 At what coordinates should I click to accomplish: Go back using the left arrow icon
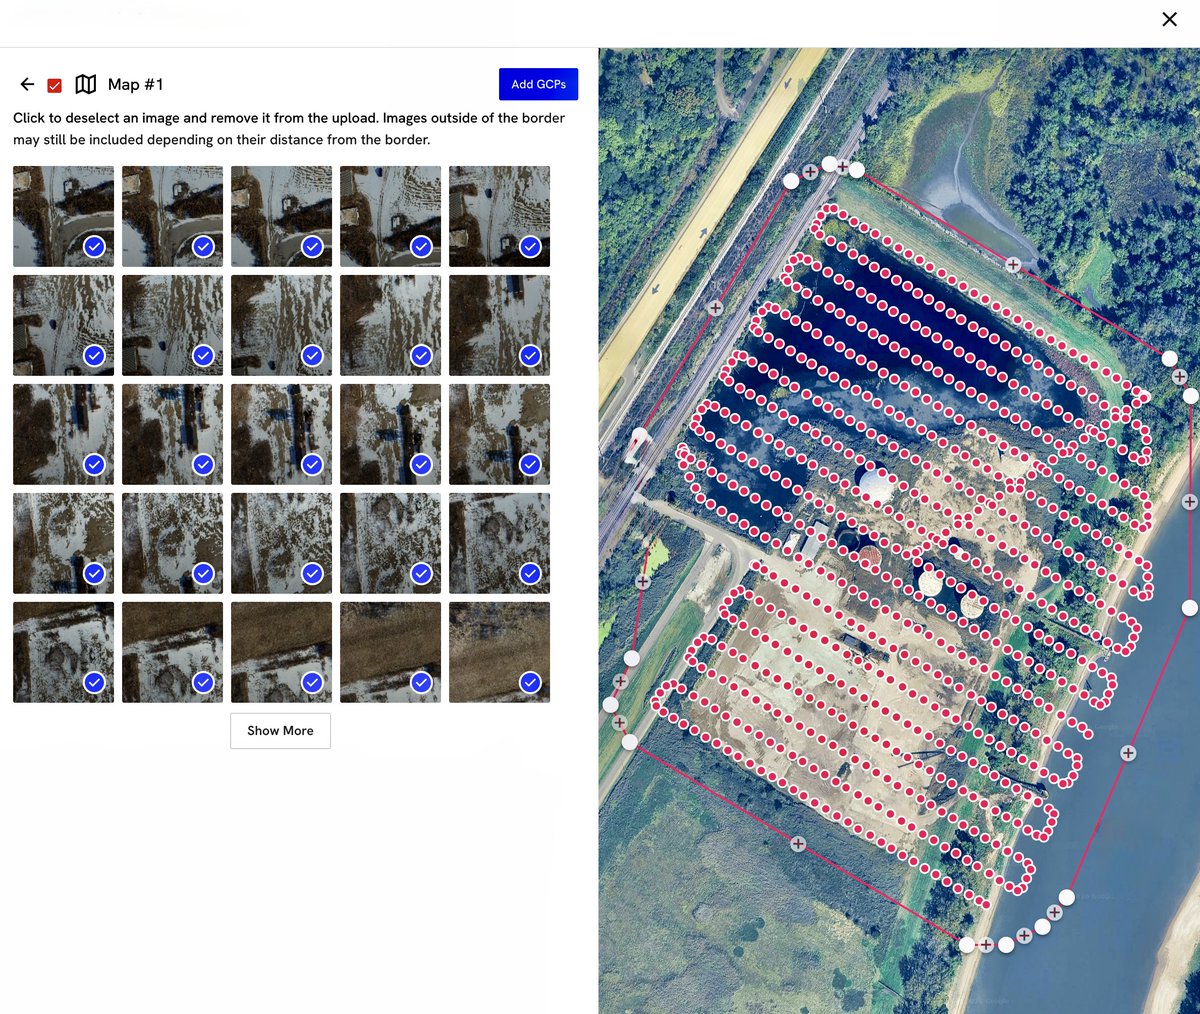(27, 84)
